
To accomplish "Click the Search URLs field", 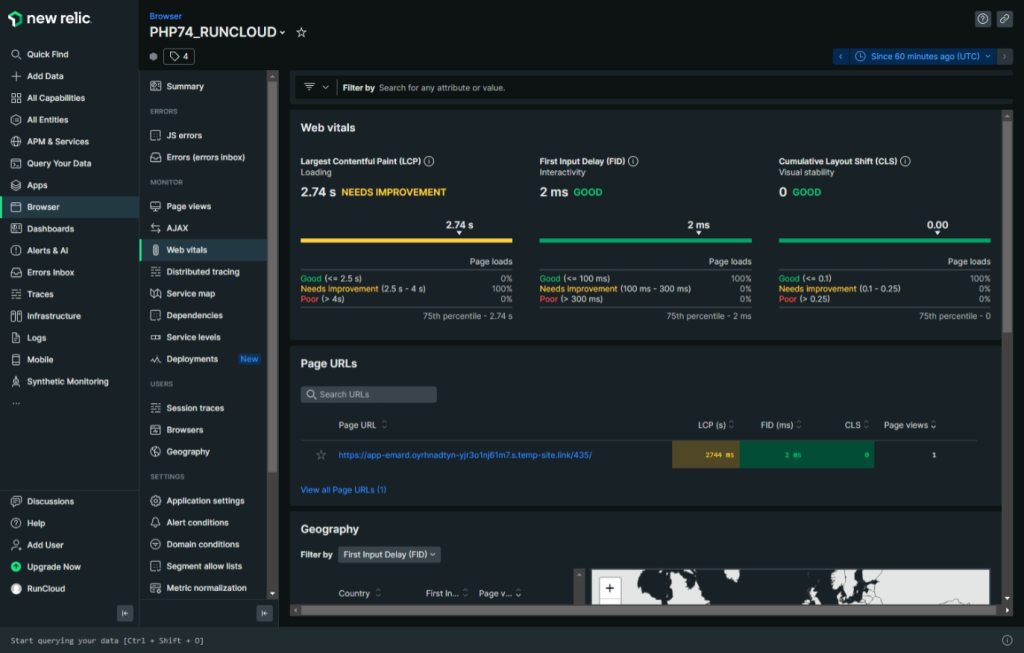I will coord(368,394).
